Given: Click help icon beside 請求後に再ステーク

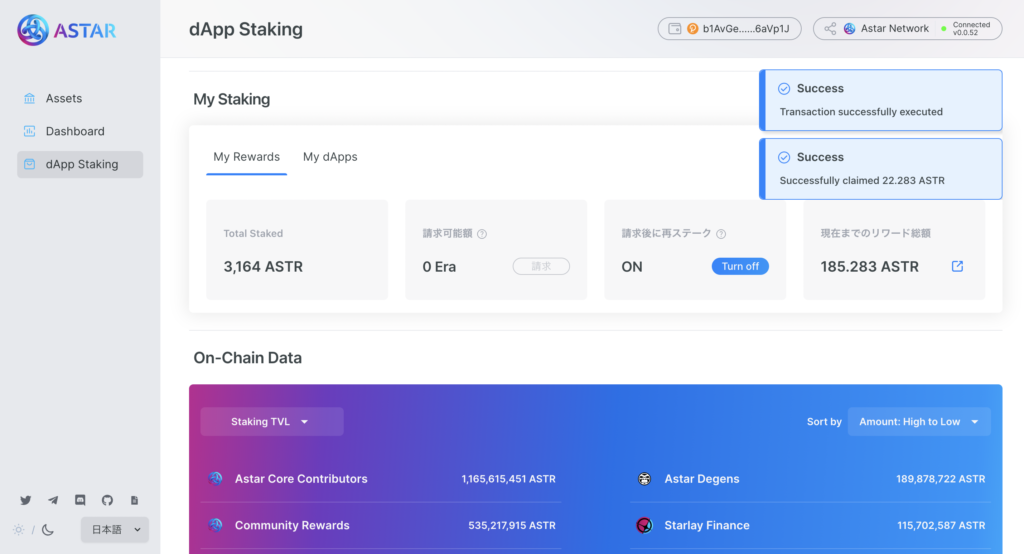Looking at the screenshot, I should click(721, 234).
